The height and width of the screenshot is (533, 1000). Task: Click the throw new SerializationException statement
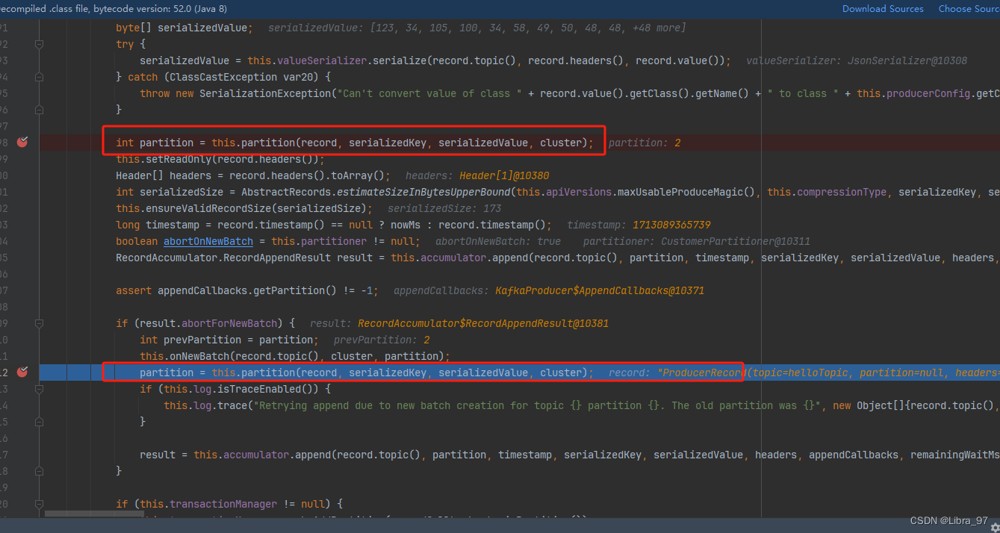pos(570,94)
